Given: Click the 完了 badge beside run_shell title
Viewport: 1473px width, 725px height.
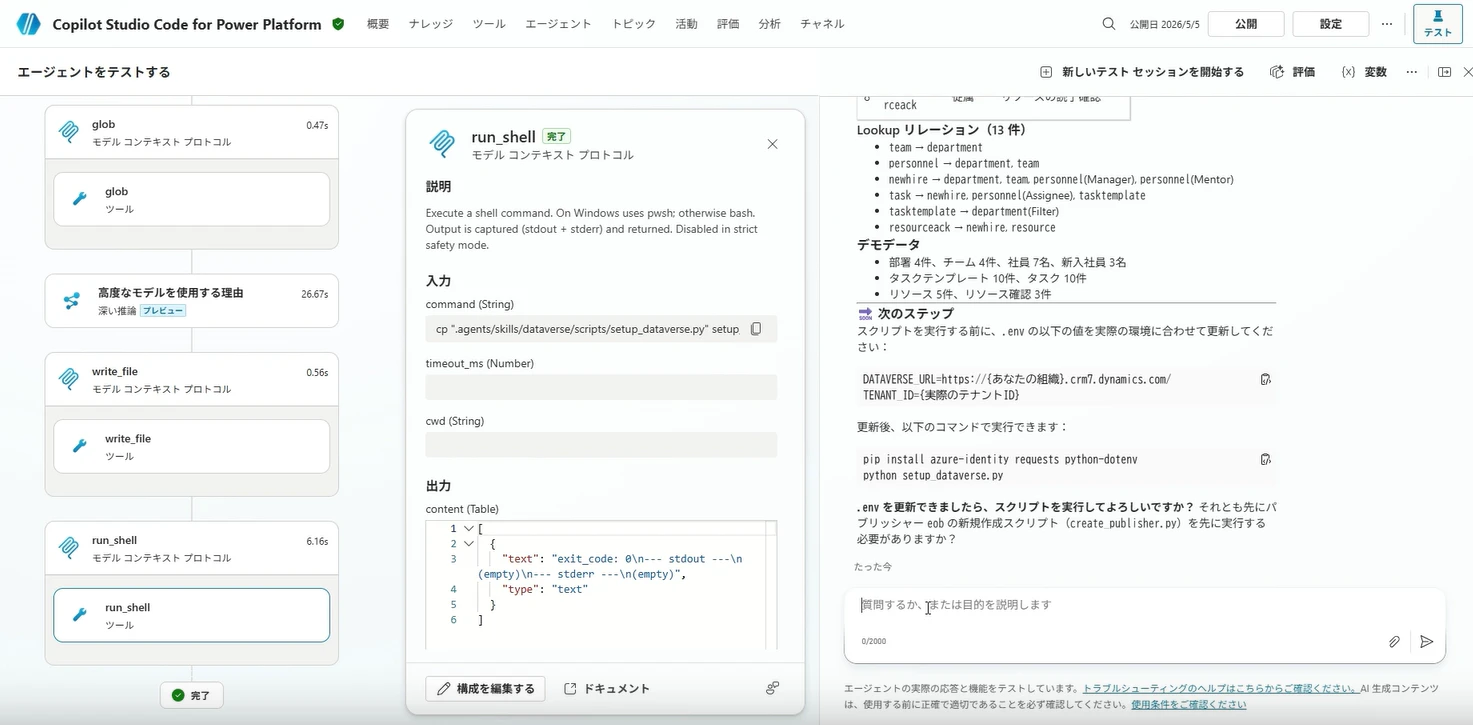Looking at the screenshot, I should pyautogui.click(x=556, y=136).
